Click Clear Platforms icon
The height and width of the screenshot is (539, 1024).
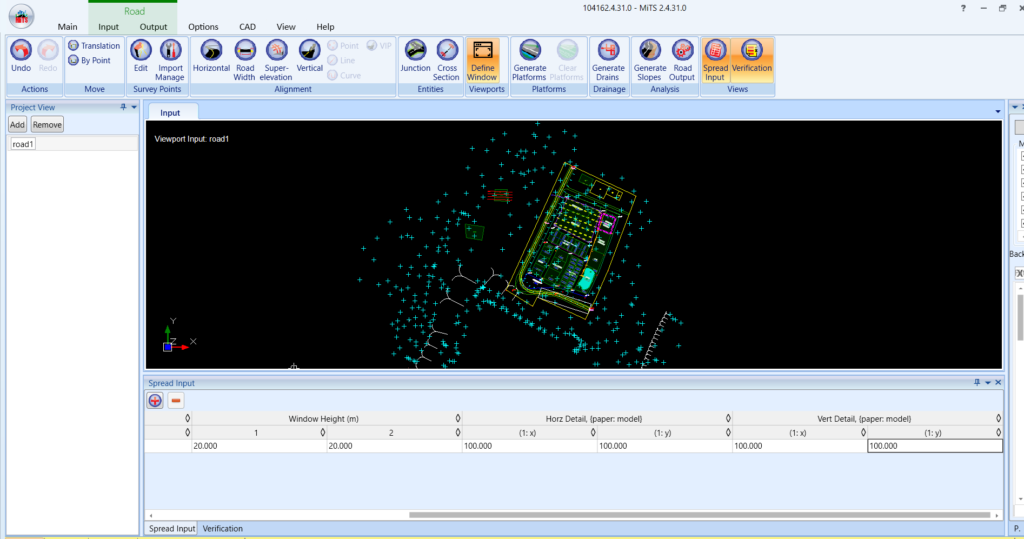tap(567, 60)
